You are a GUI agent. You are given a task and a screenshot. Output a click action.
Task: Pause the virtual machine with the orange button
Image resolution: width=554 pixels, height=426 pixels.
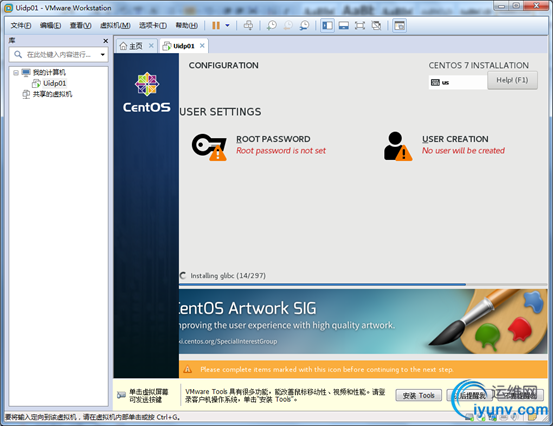(x=216, y=25)
